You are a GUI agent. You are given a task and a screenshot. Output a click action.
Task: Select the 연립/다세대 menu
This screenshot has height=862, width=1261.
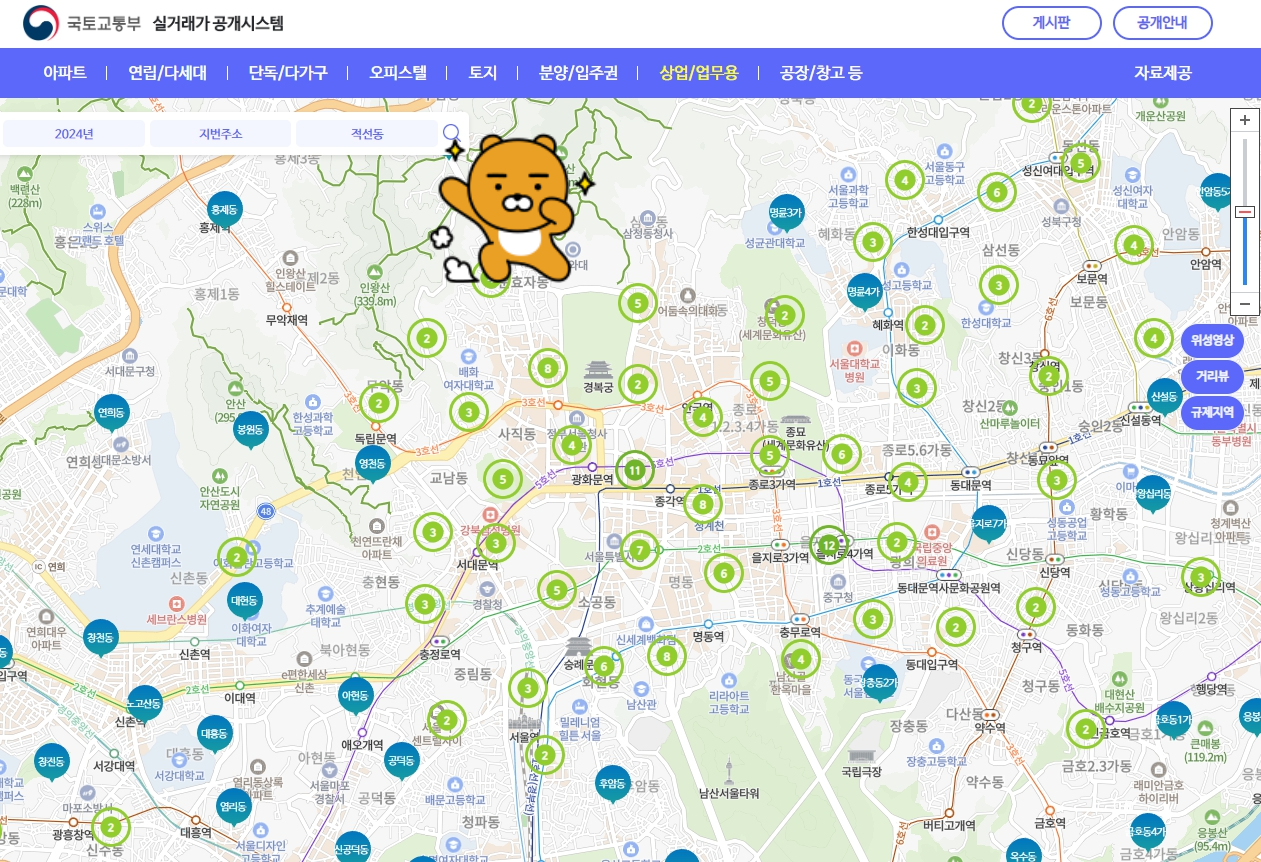tap(167, 73)
